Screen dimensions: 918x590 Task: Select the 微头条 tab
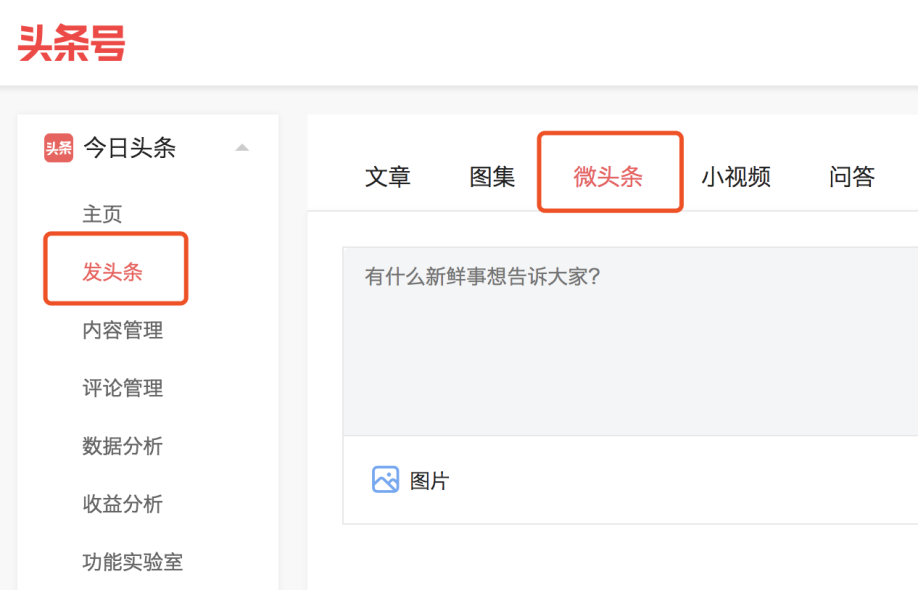pos(608,177)
